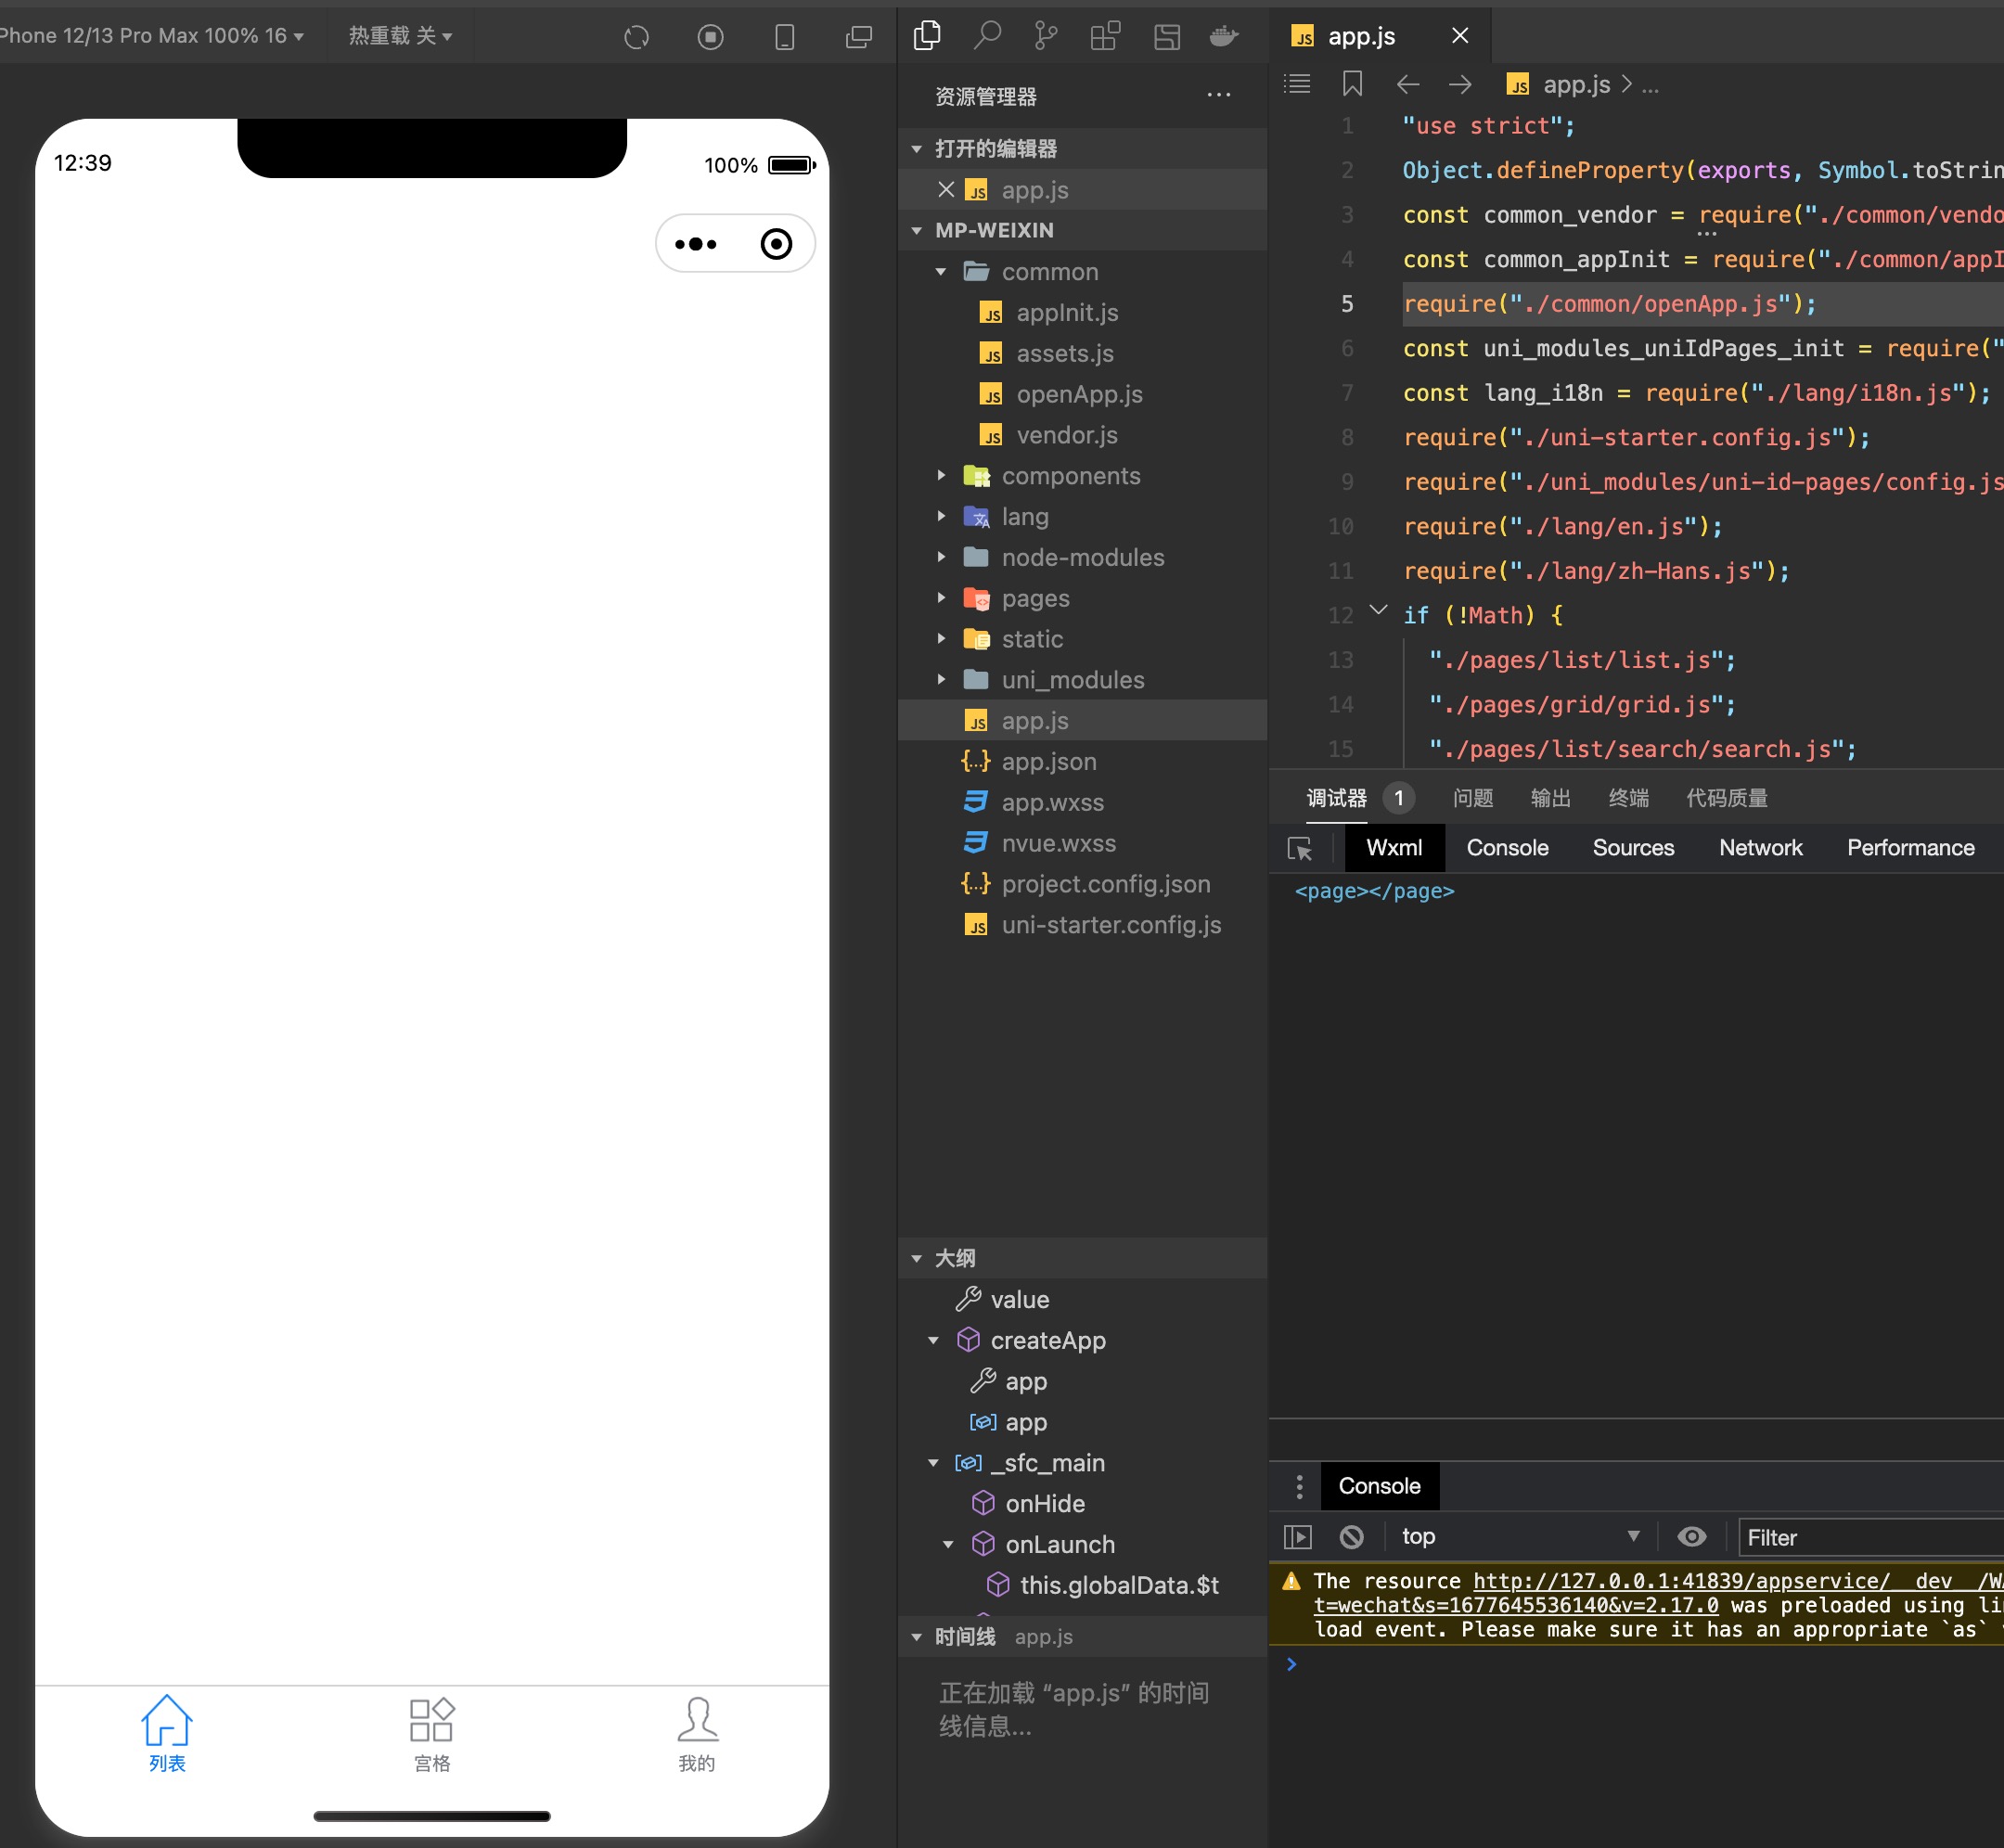The image size is (2004, 1848).
Task: Select the Sources devtools tab
Action: point(1633,848)
